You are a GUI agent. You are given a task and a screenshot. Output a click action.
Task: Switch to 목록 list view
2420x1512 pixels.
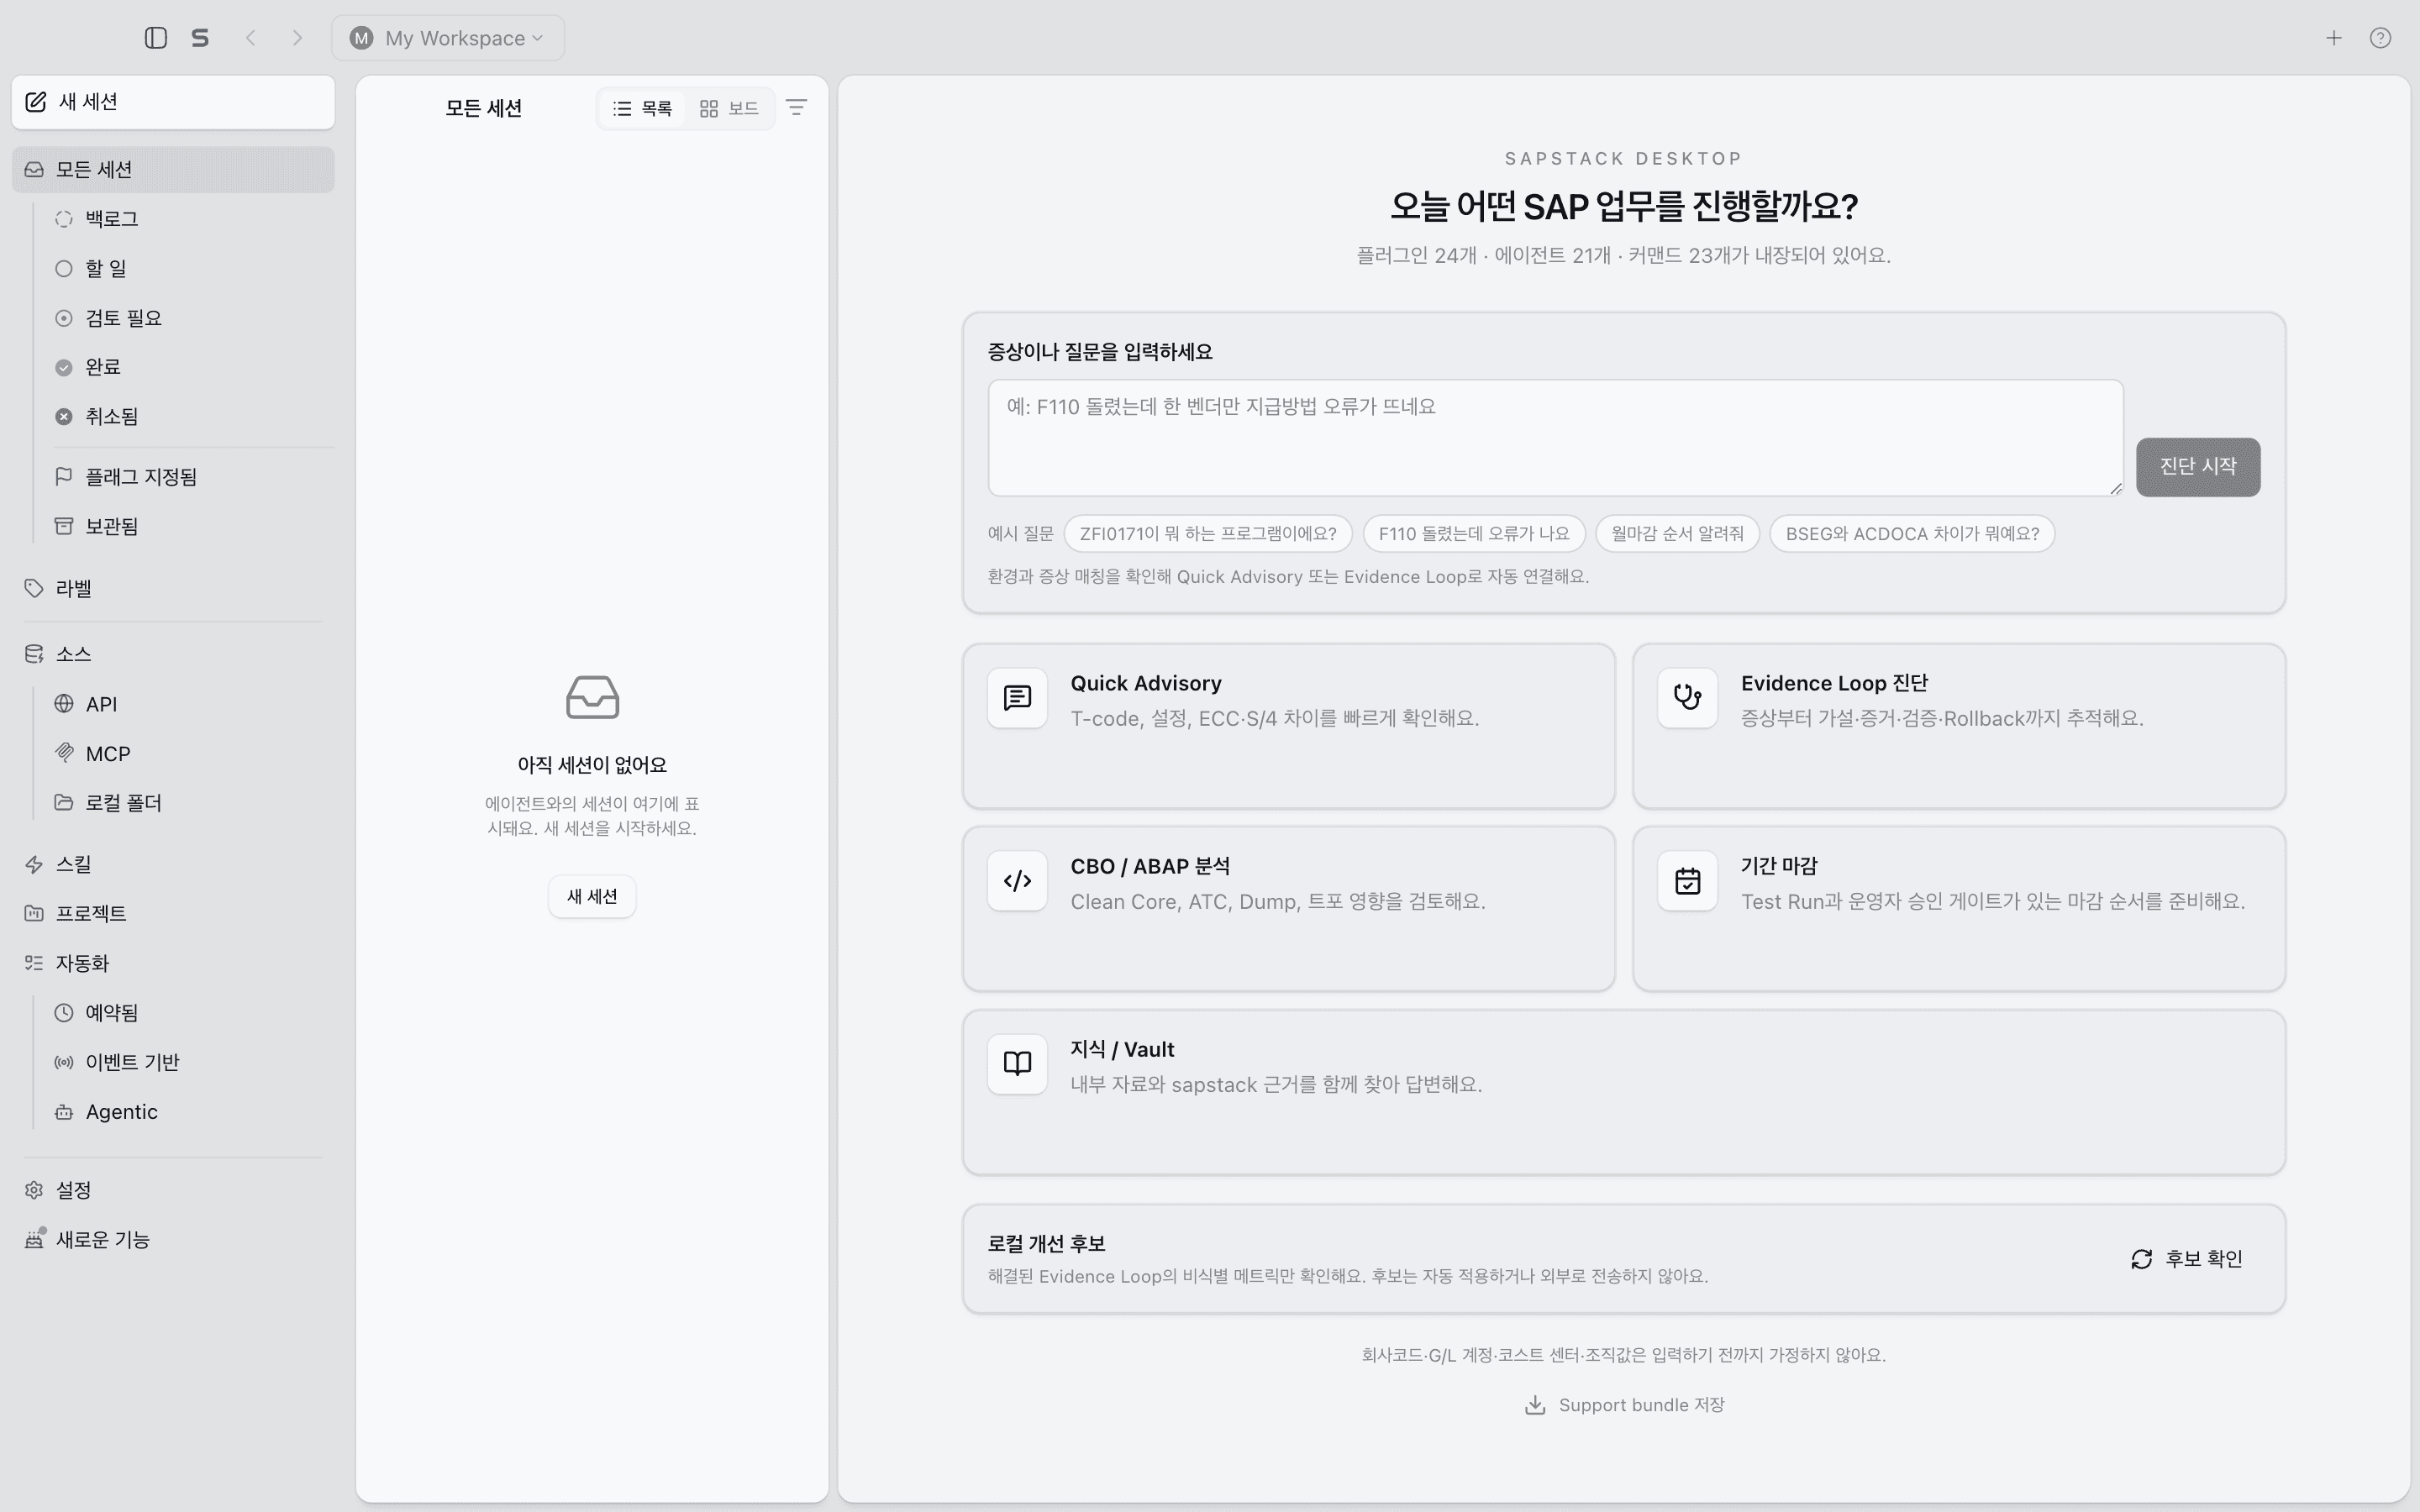click(642, 108)
